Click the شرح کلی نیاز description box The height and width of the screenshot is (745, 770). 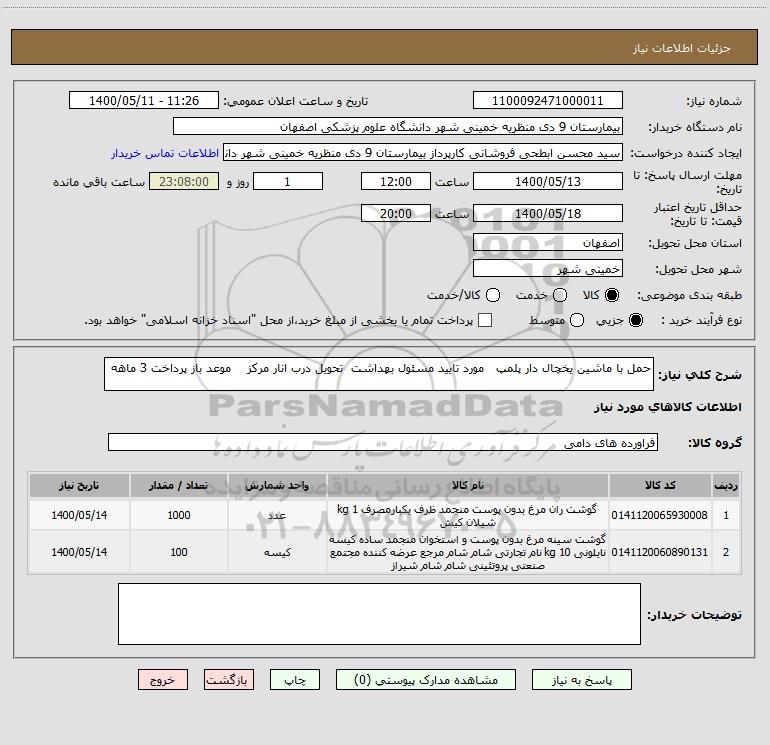pos(379,374)
